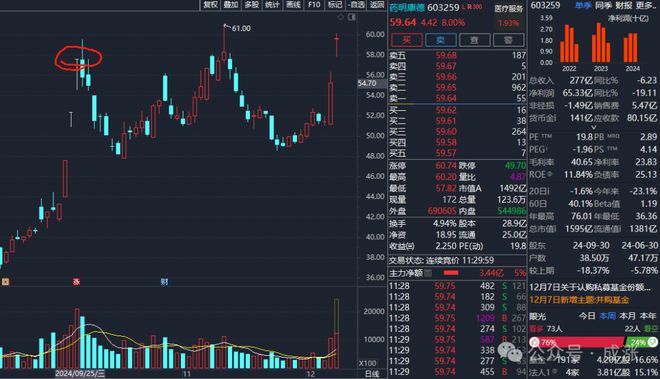Viewport: 660px width, 379px height.
Task: Select the 本周 sentiment period tab
Action: (x=607, y=316)
